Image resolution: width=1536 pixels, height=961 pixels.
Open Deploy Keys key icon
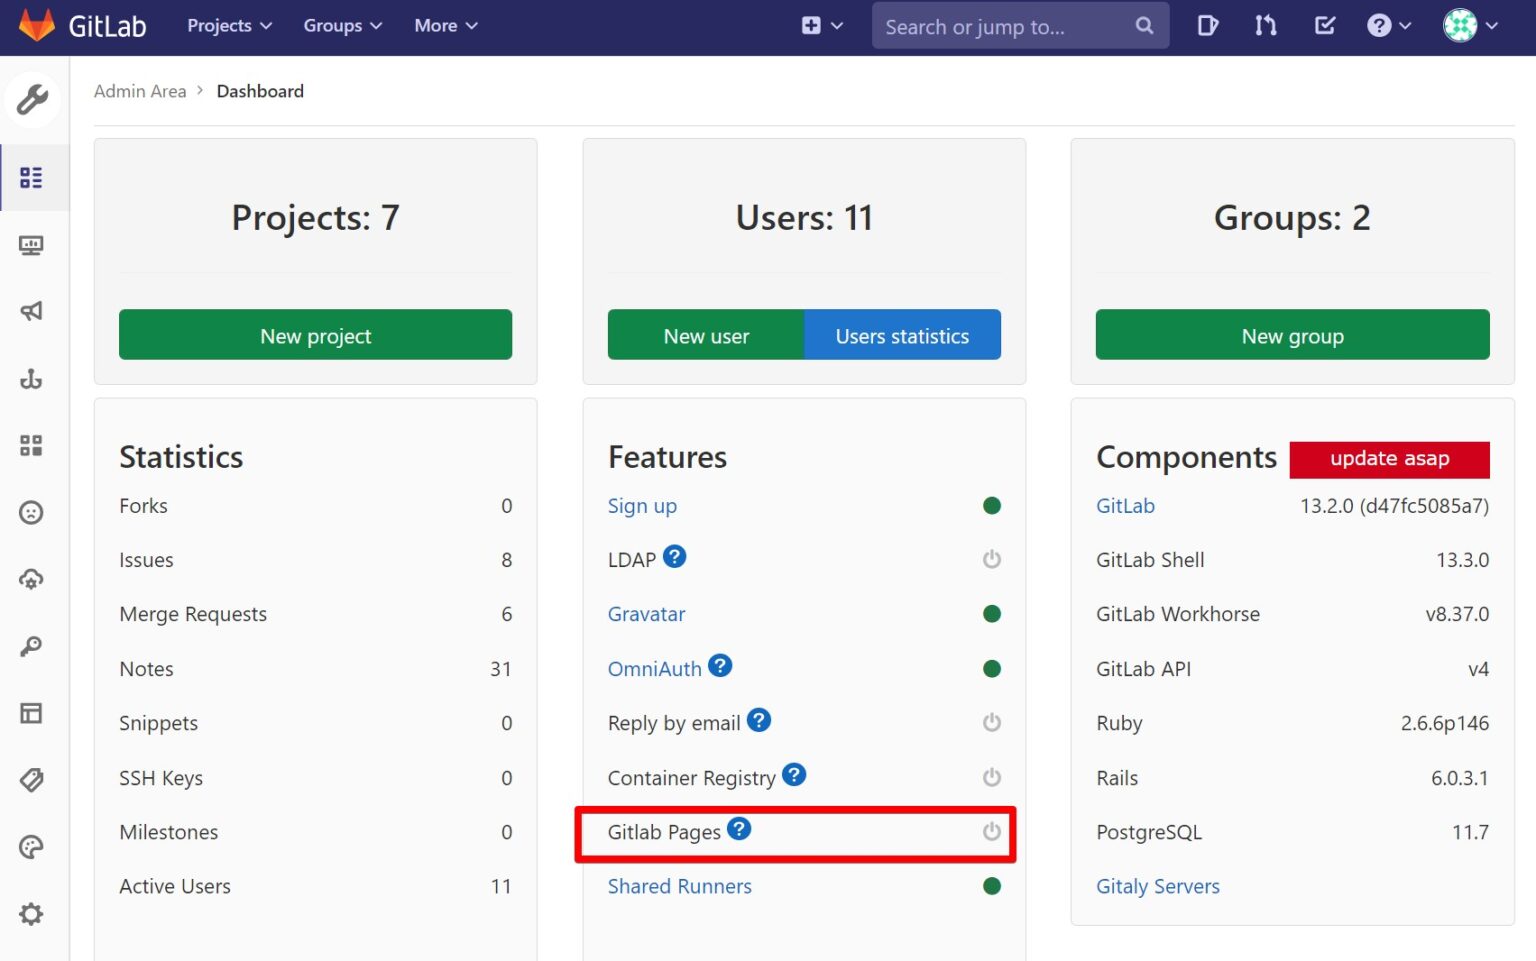[x=32, y=645]
